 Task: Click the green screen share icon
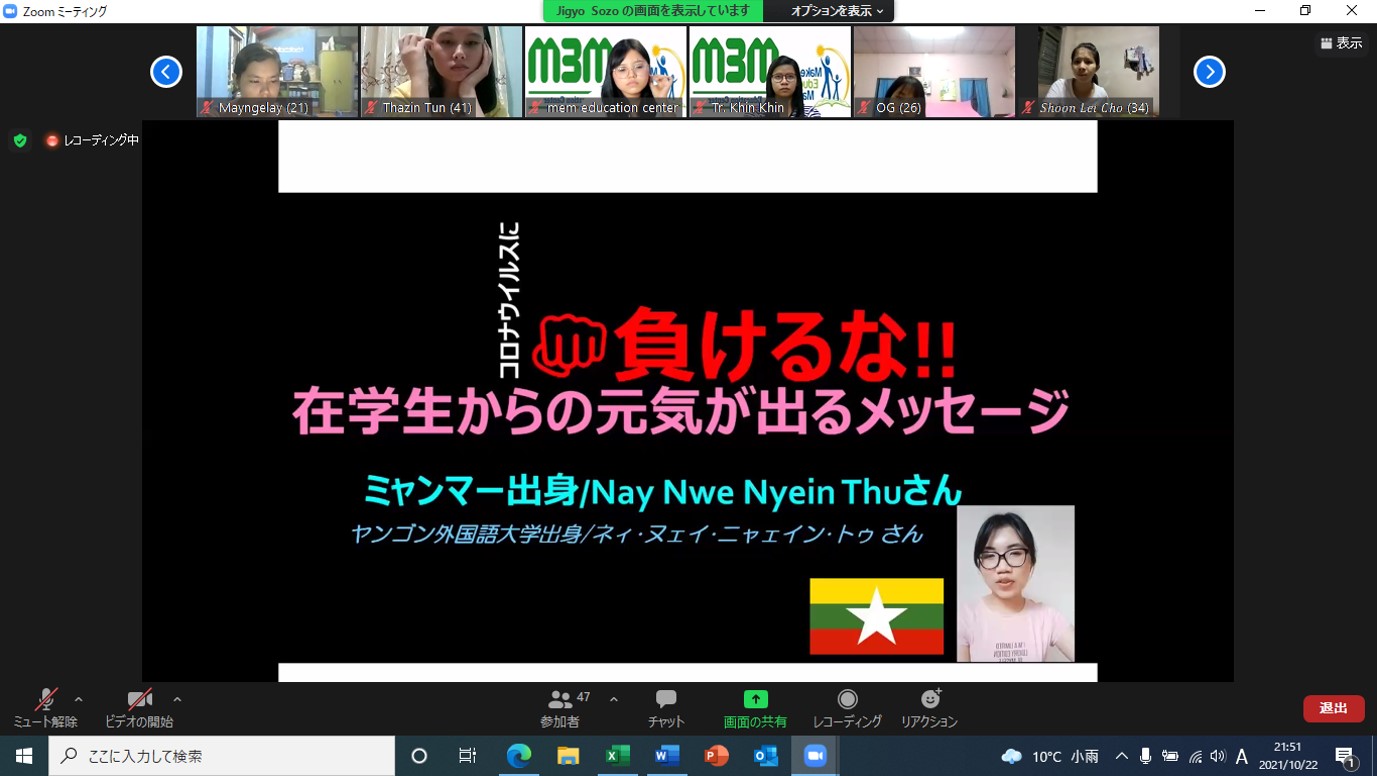(755, 700)
